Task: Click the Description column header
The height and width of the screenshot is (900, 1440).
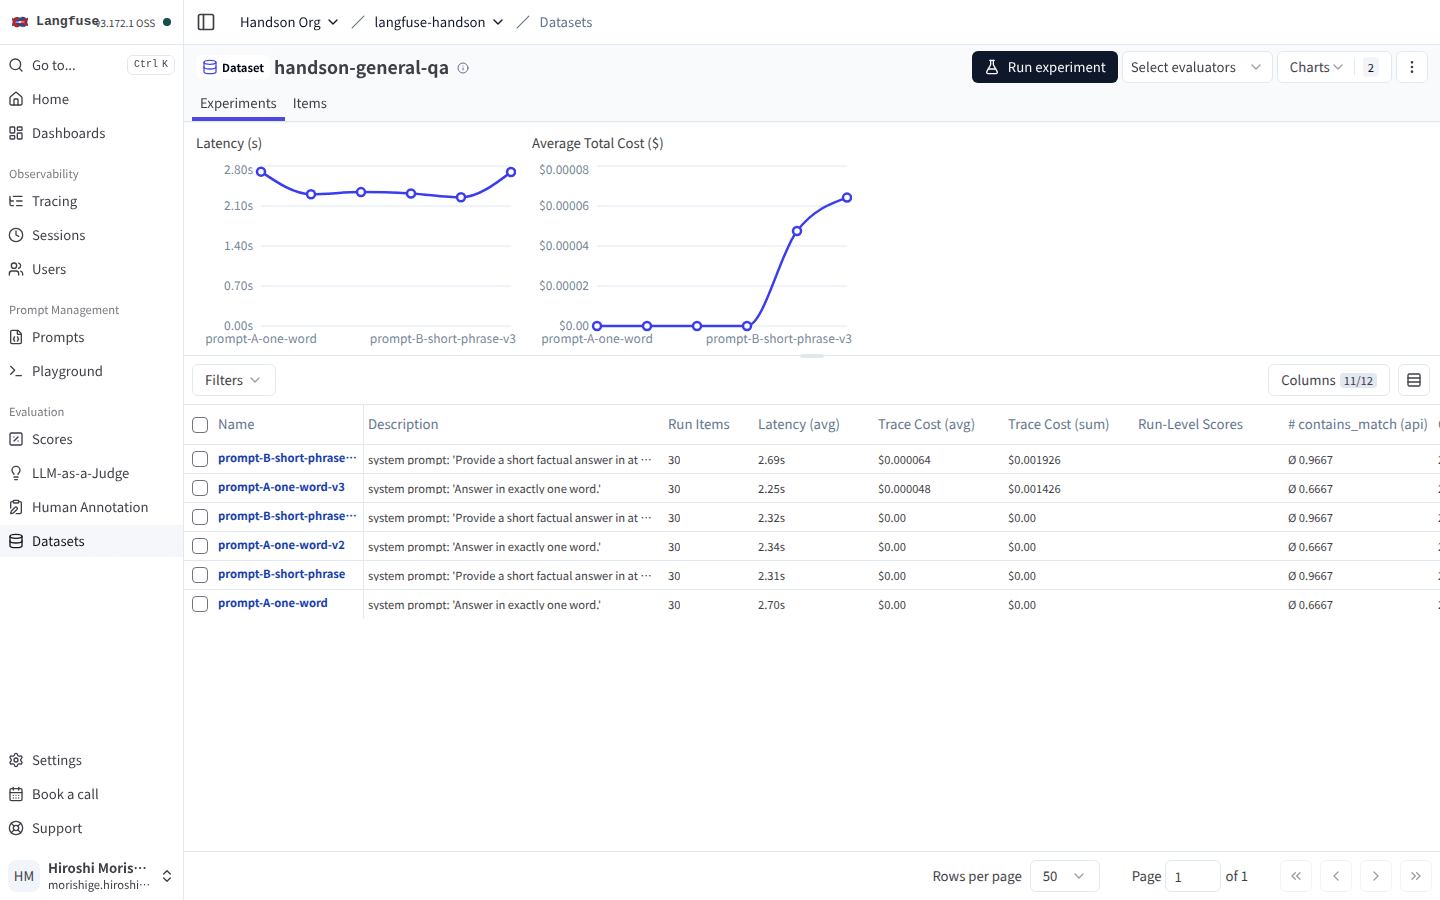Action: tap(403, 425)
